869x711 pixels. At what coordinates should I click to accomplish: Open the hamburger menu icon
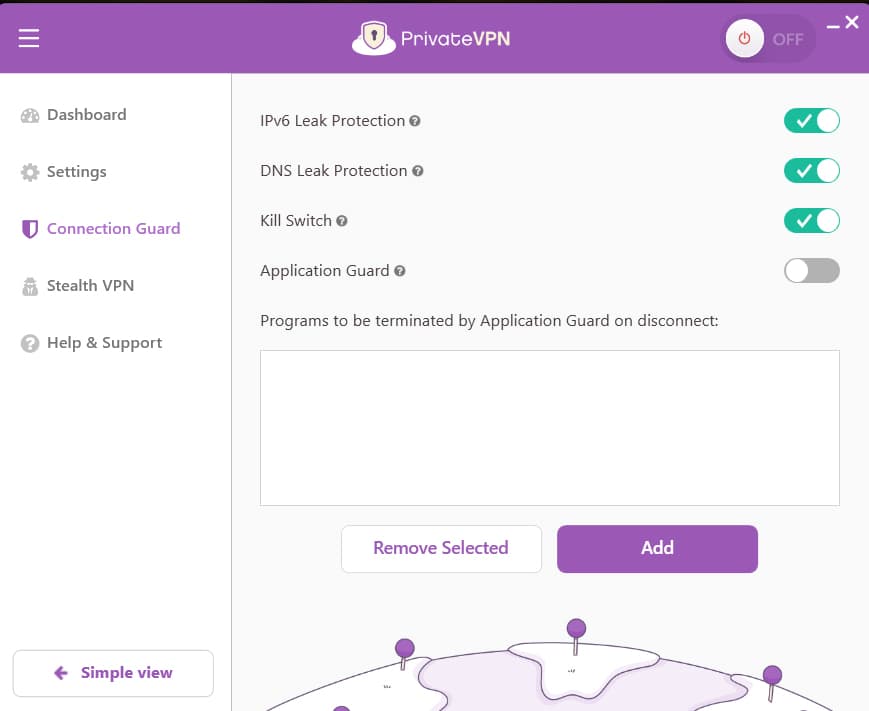[x=29, y=38]
